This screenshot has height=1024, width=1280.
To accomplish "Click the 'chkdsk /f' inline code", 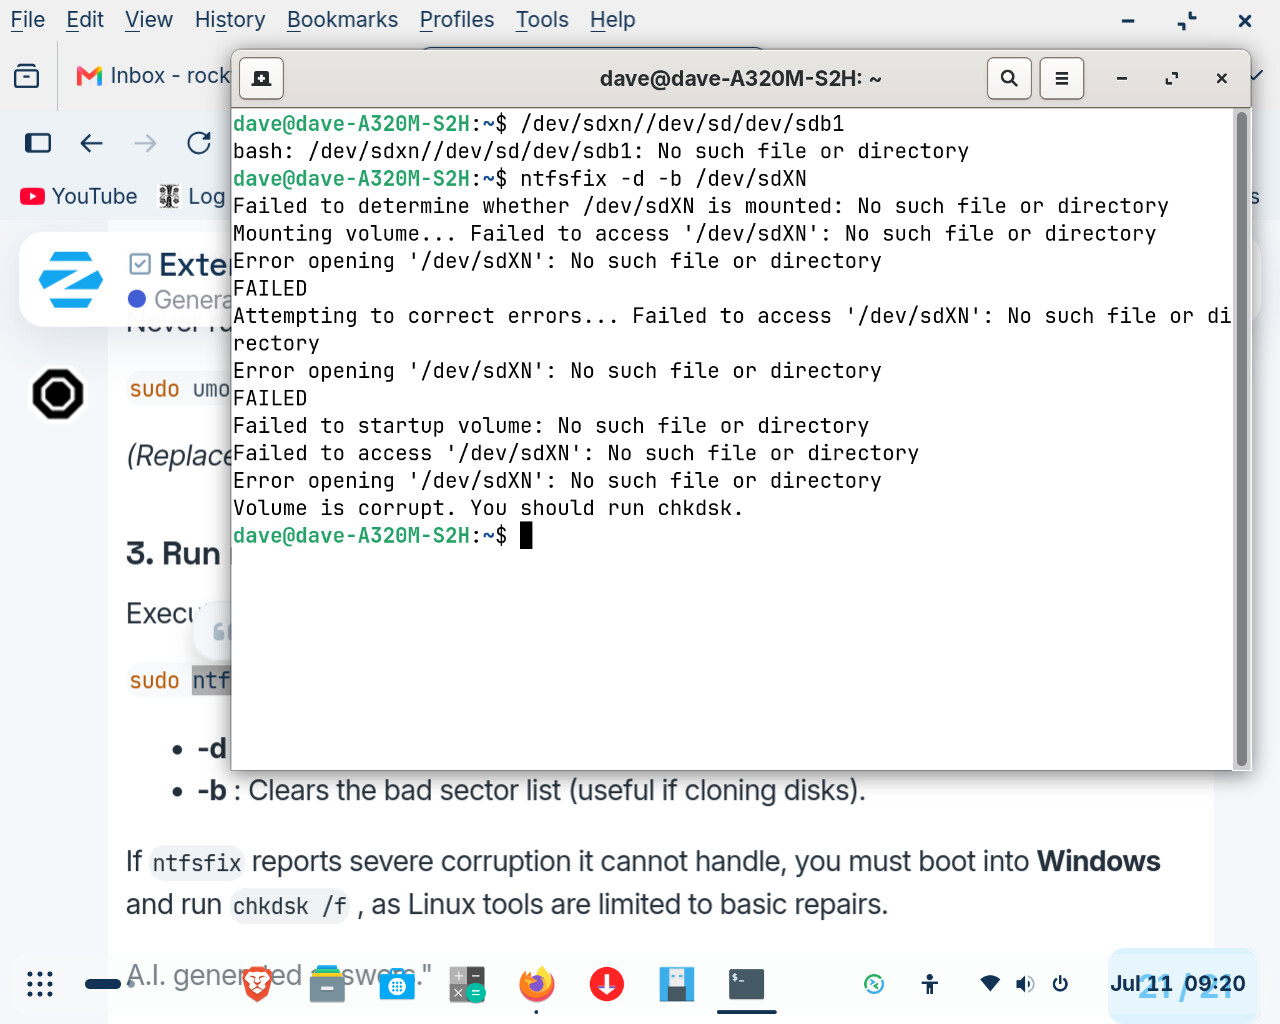I will coord(290,906).
